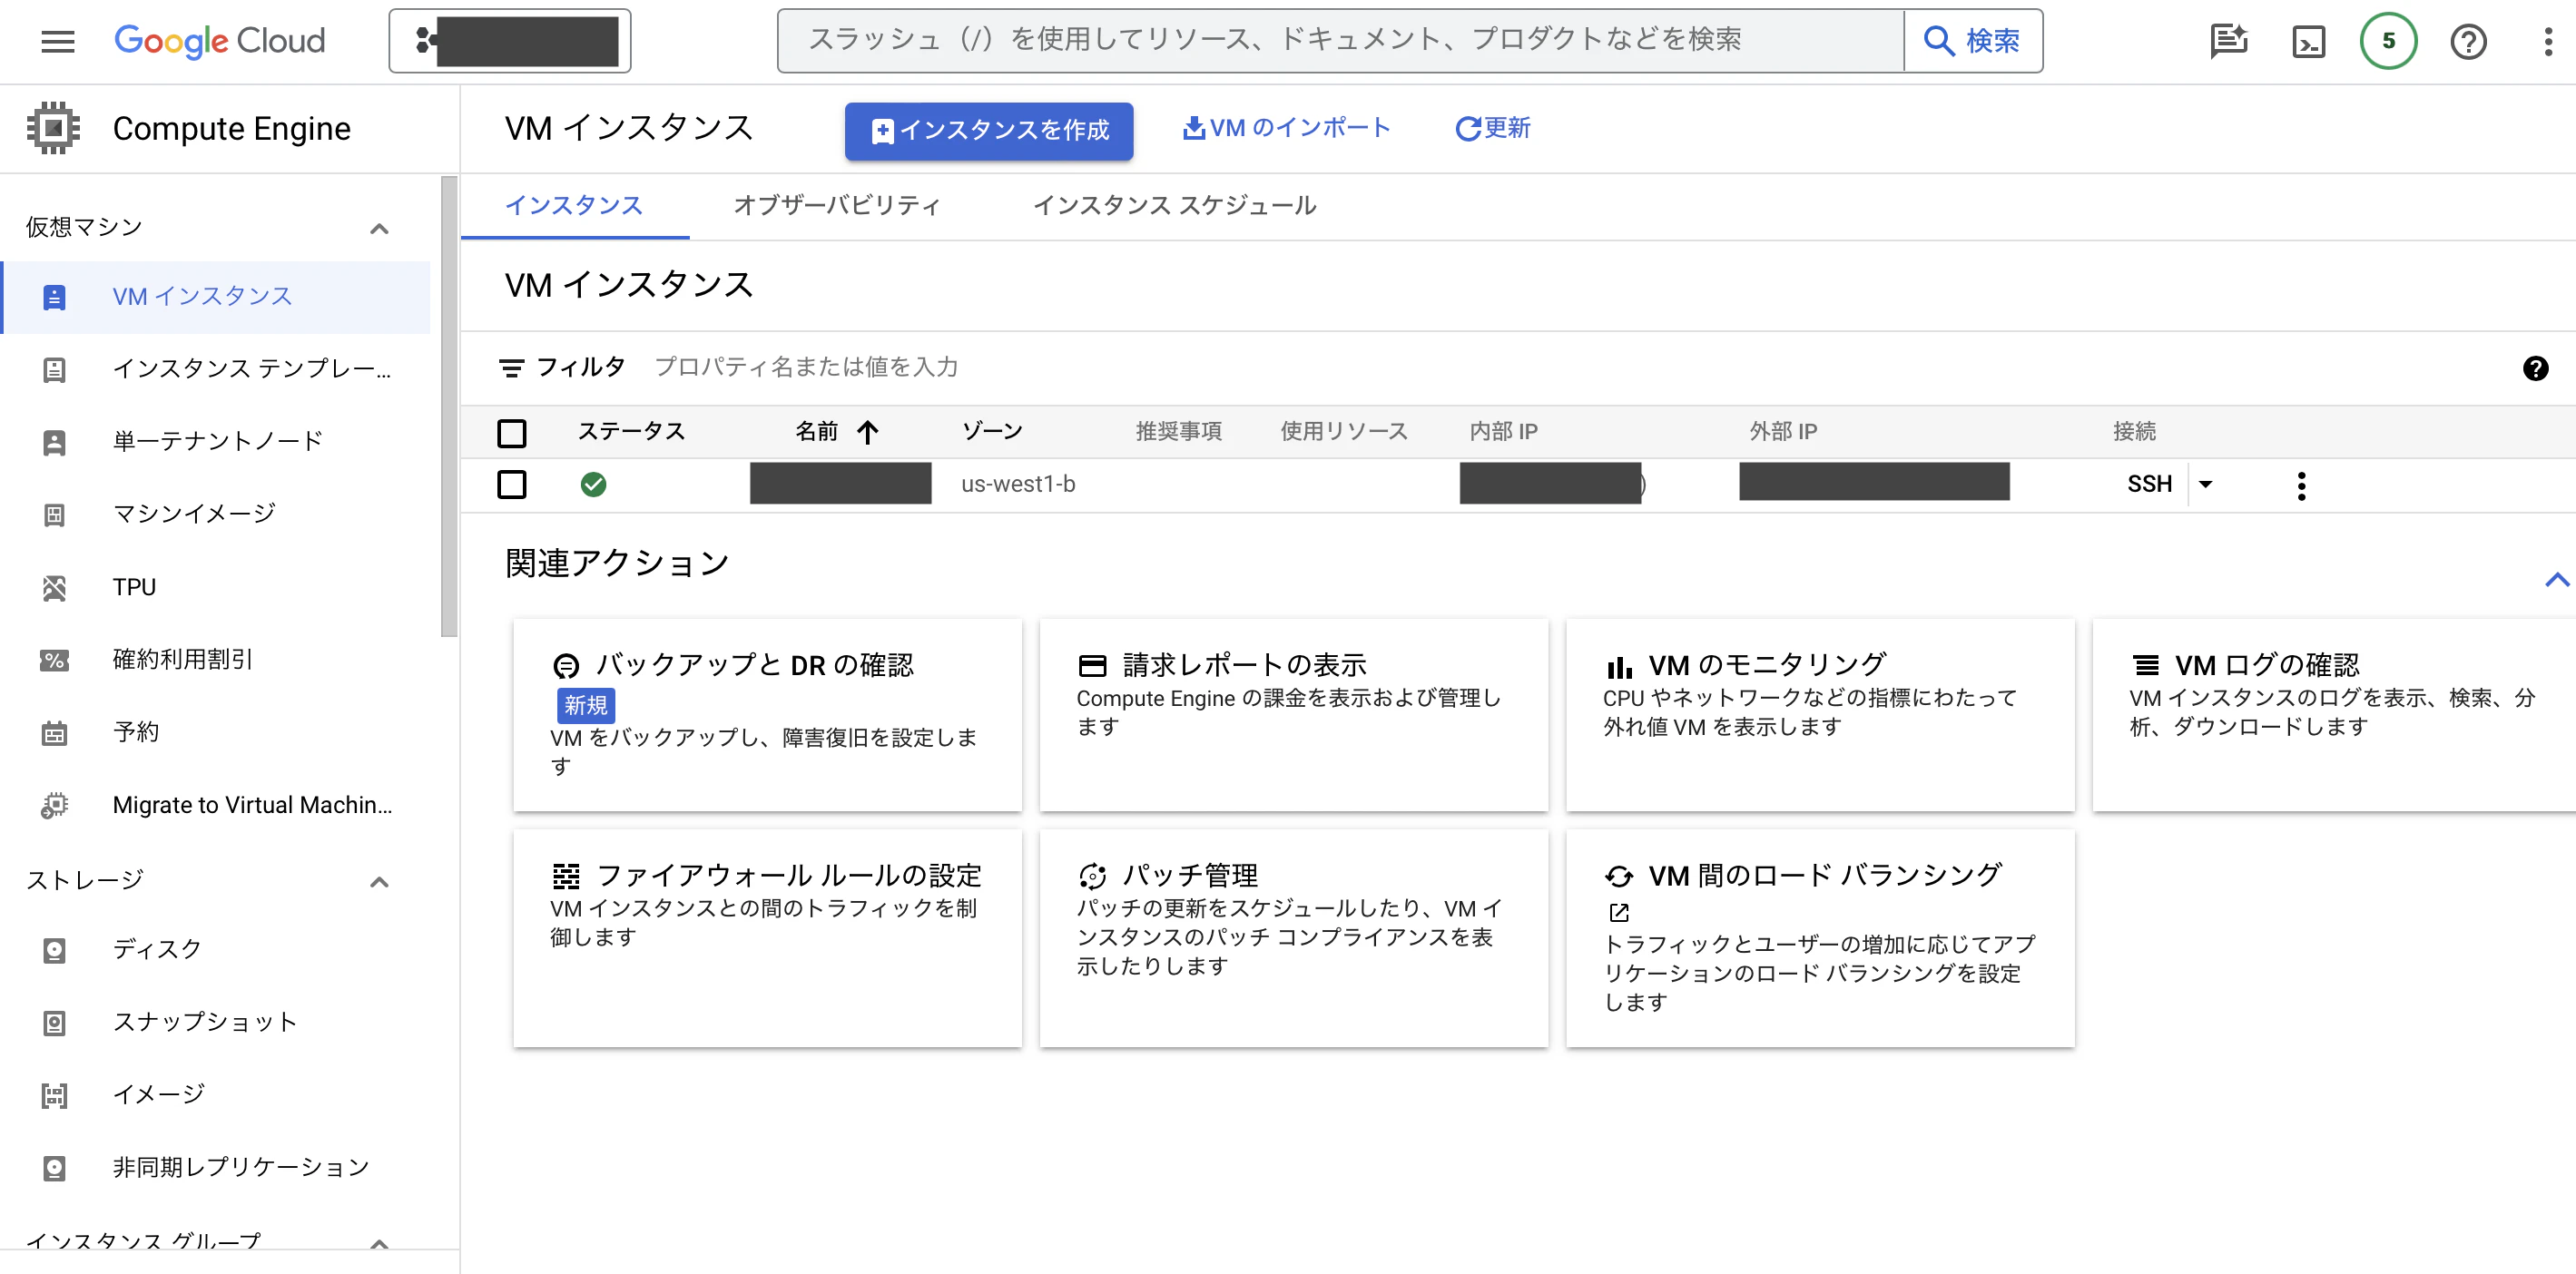Collapse the 関連アクション section
The width and height of the screenshot is (2576, 1274).
[x=2556, y=579]
